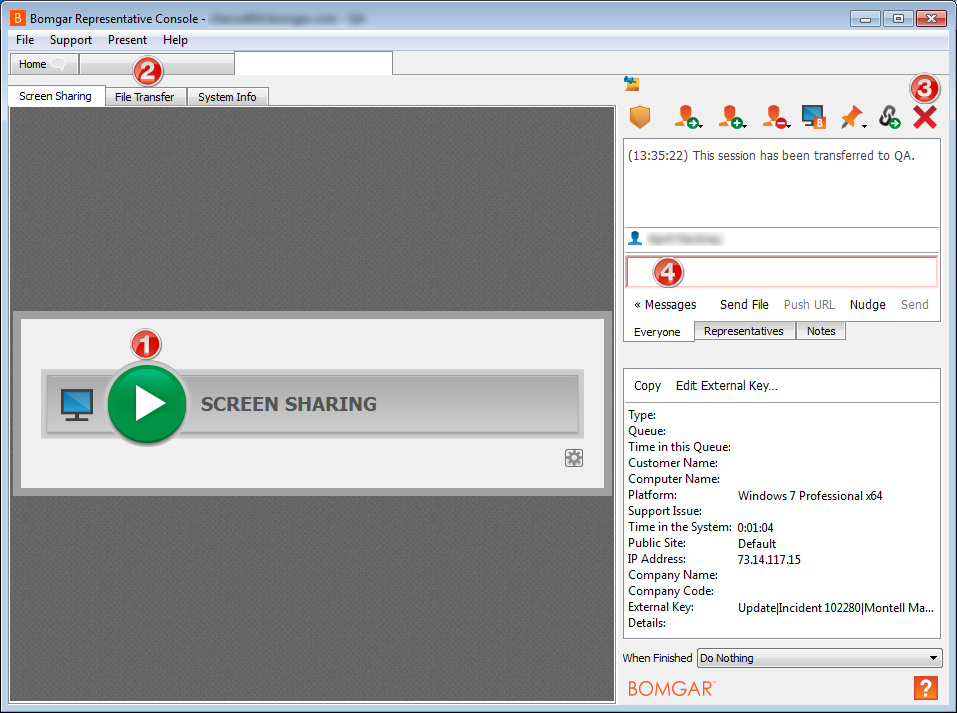Screen dimensions: 957x713
Task: Click the orange shield elevate icon
Action: click(x=640, y=117)
